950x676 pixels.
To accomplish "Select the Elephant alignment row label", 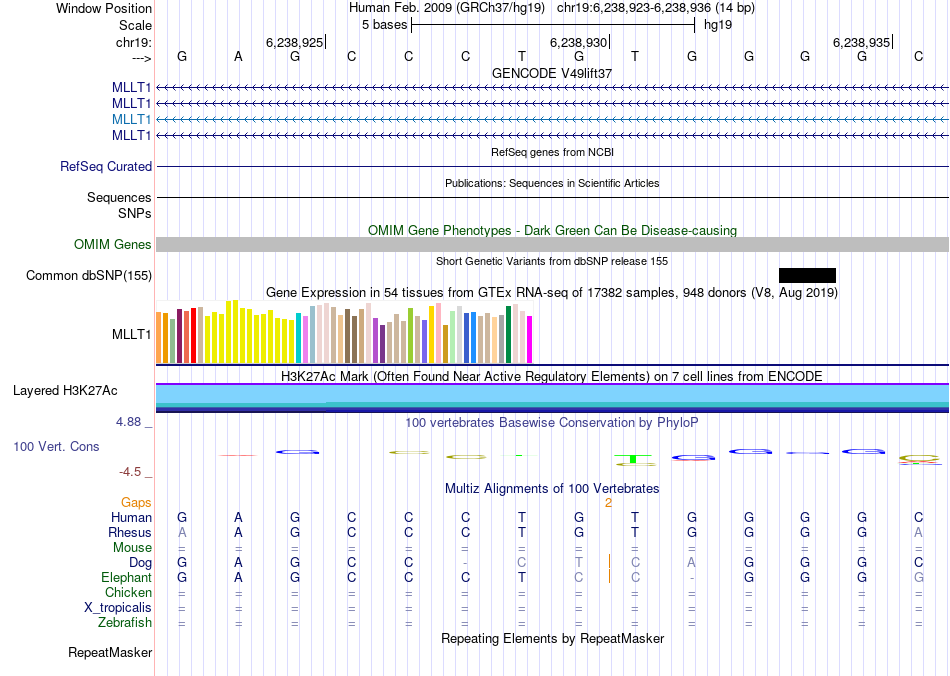I will 126,578.
